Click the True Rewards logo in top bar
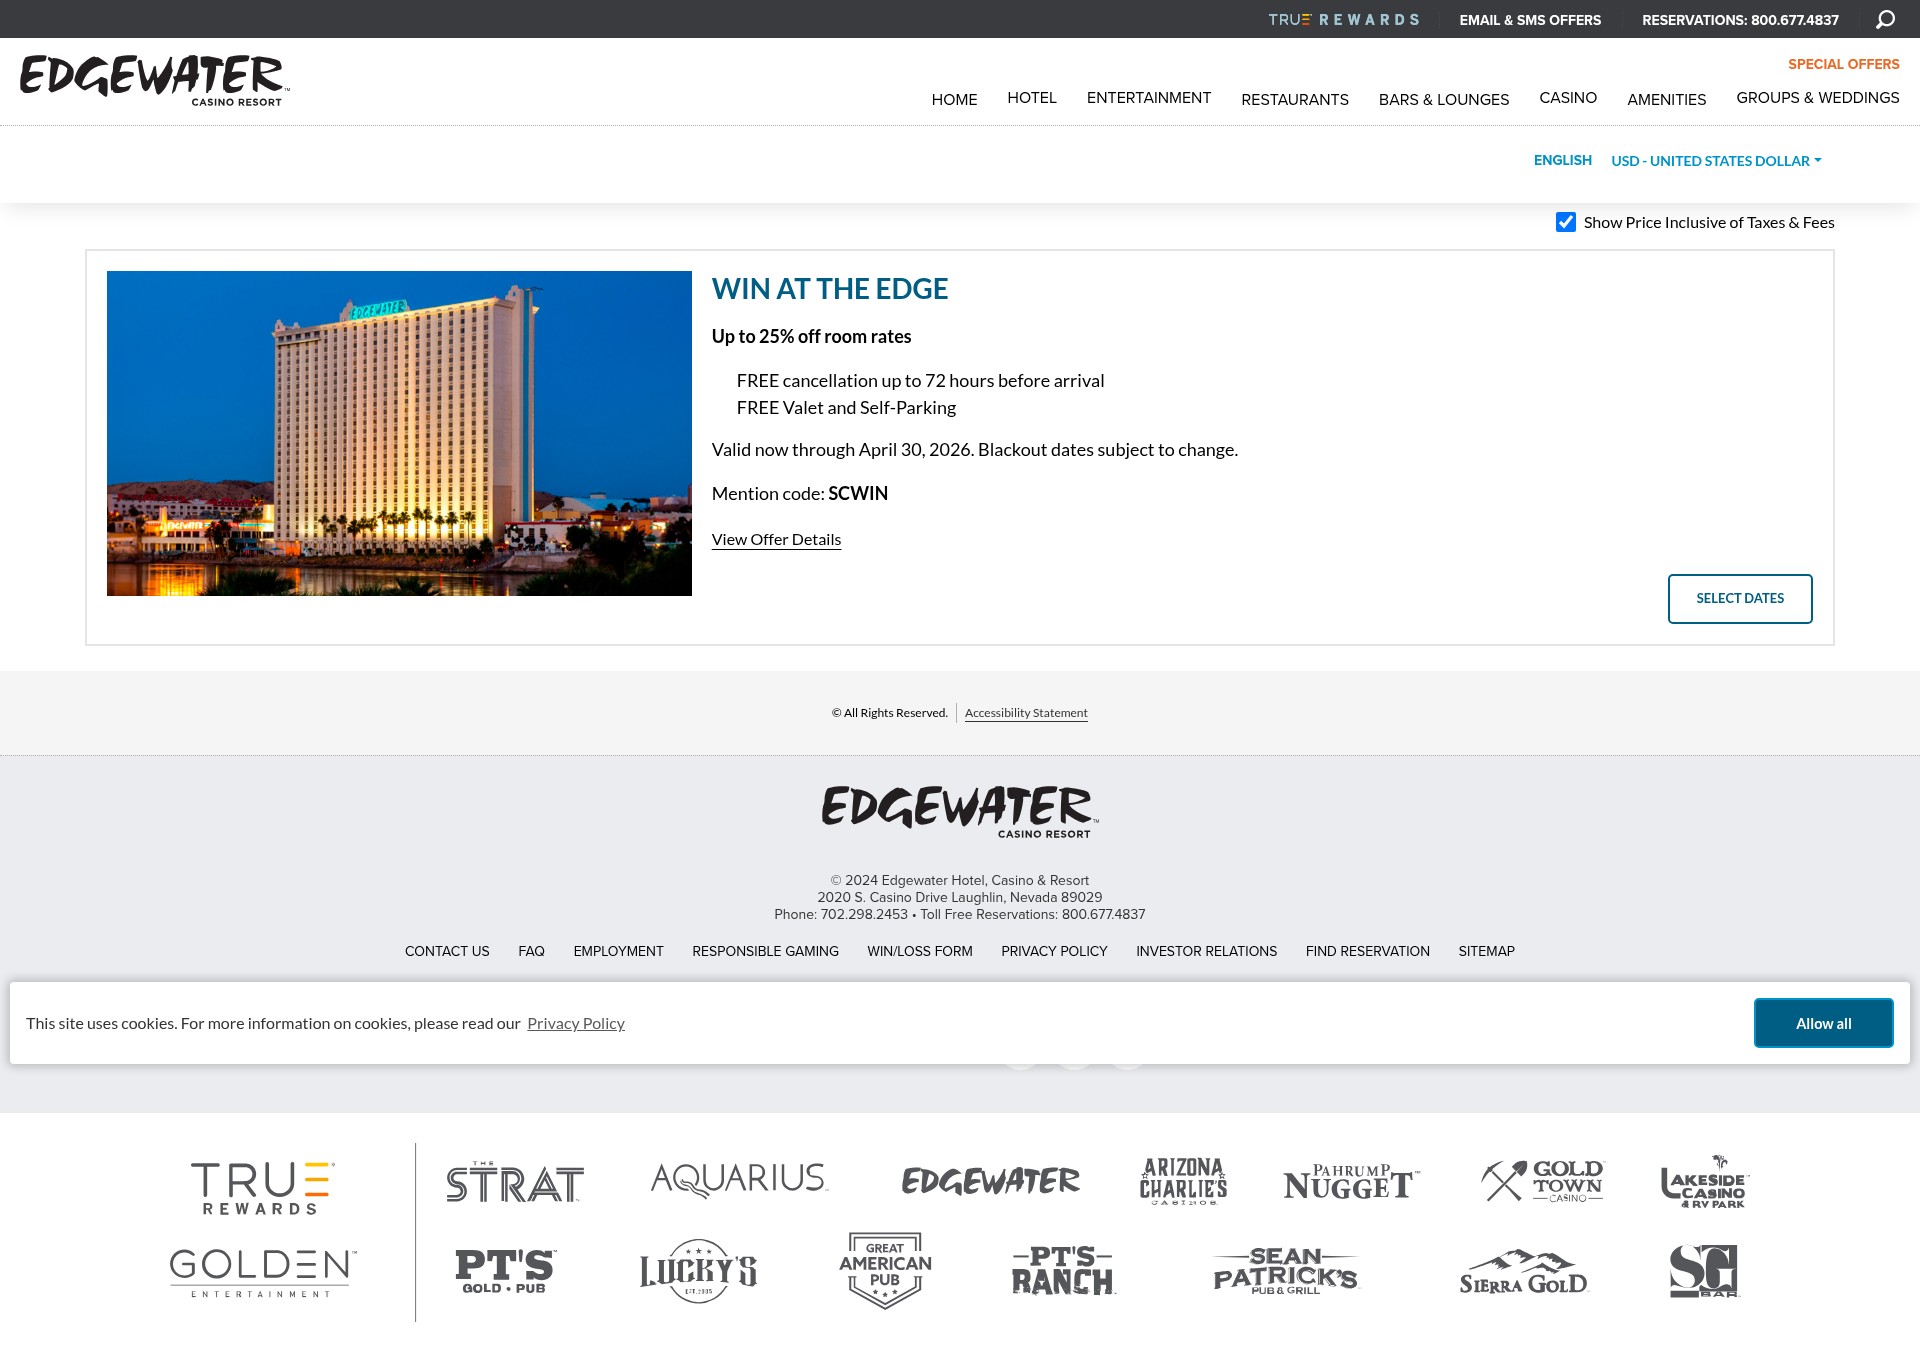Image resolution: width=1920 pixels, height=1357 pixels. (x=1344, y=20)
